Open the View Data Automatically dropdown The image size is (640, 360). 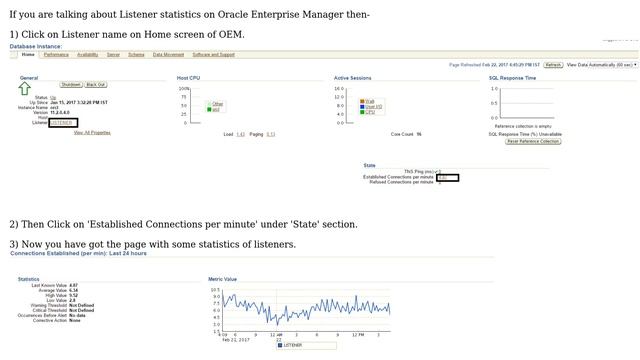602,65
